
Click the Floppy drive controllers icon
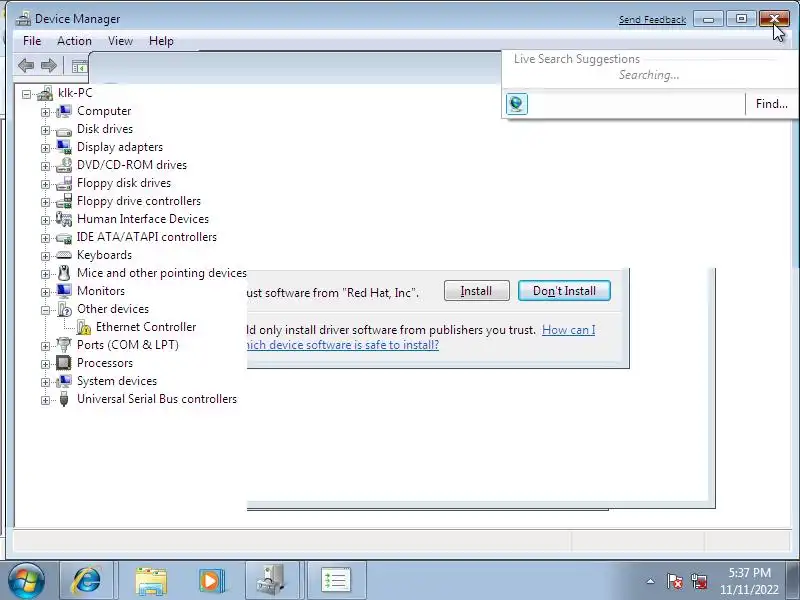(64, 201)
